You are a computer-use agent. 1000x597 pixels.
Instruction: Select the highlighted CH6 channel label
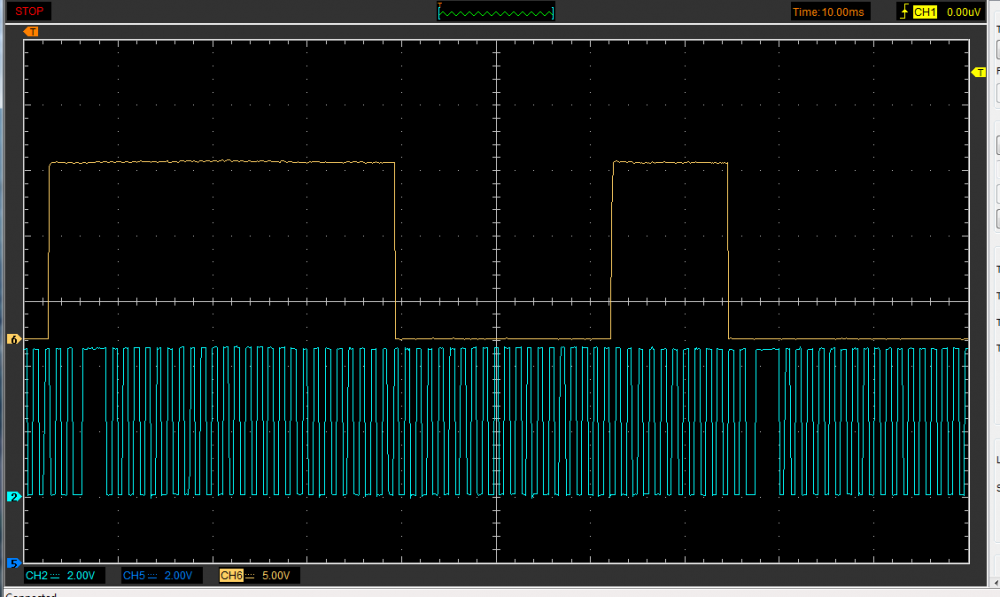pyautogui.click(x=231, y=576)
